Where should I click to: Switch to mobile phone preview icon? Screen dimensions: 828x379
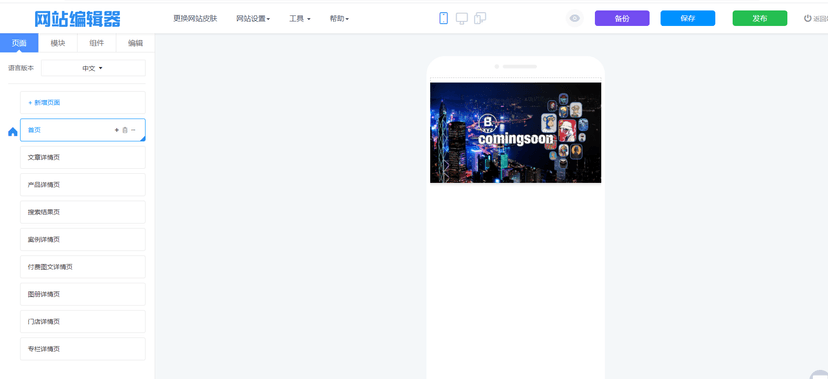[x=444, y=18]
